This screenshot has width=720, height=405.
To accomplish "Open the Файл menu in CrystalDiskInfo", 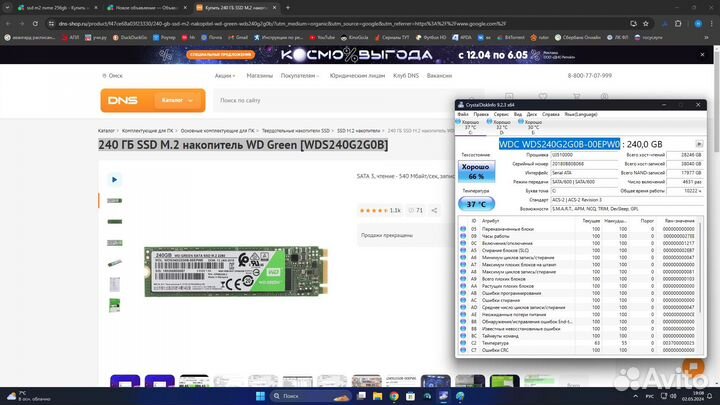I will coord(463,114).
